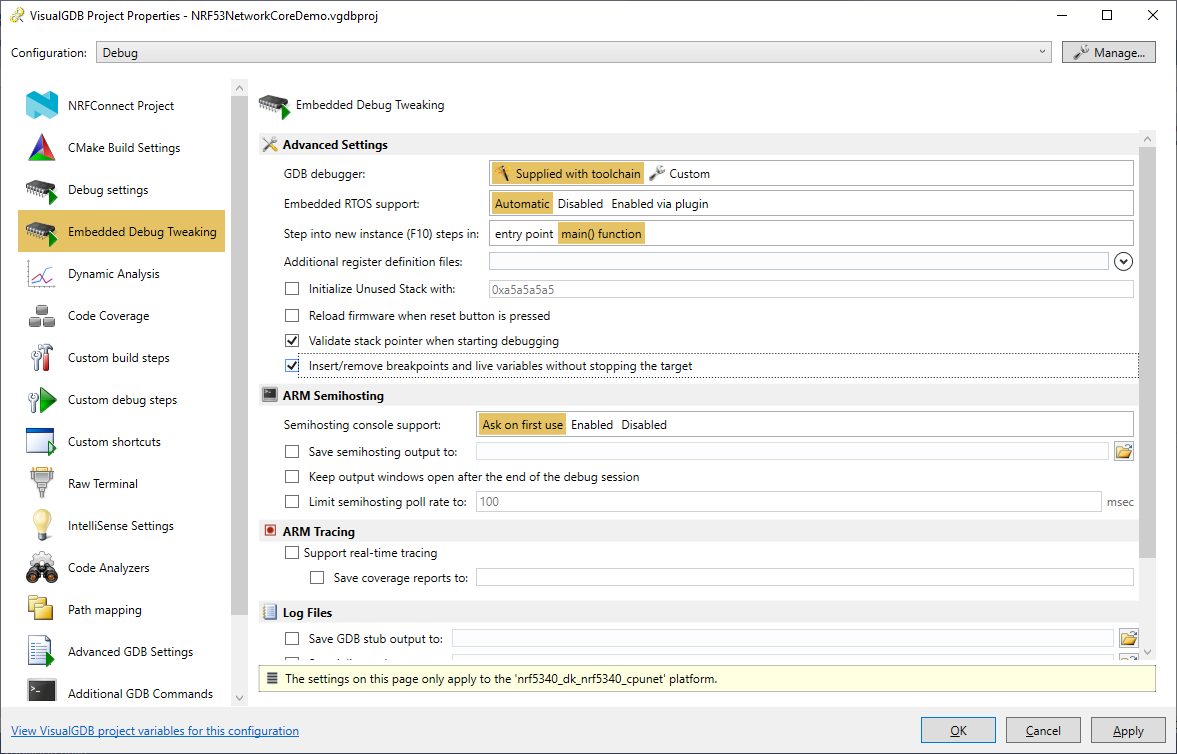Screen dimensions: 1177x754
Task: Click the Save semihosting output path field
Action: coord(792,451)
